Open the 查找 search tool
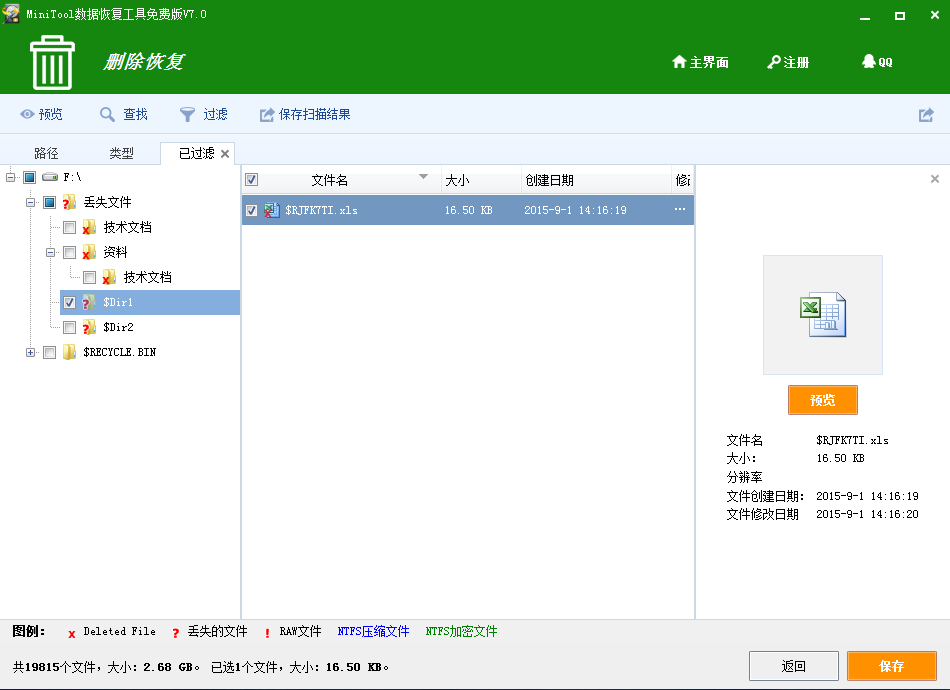The height and width of the screenshot is (690, 950). tap(124, 114)
